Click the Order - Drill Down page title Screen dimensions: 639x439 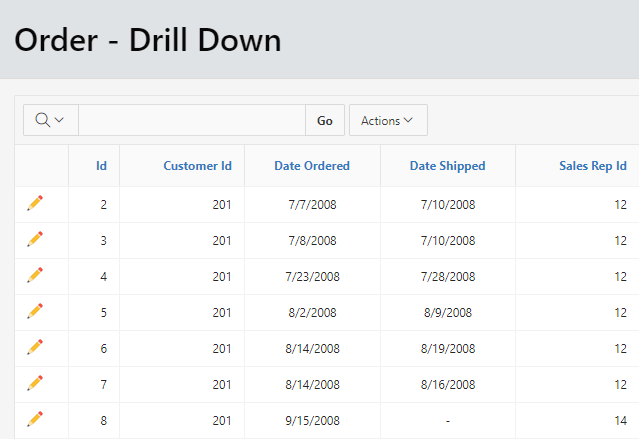click(x=148, y=40)
